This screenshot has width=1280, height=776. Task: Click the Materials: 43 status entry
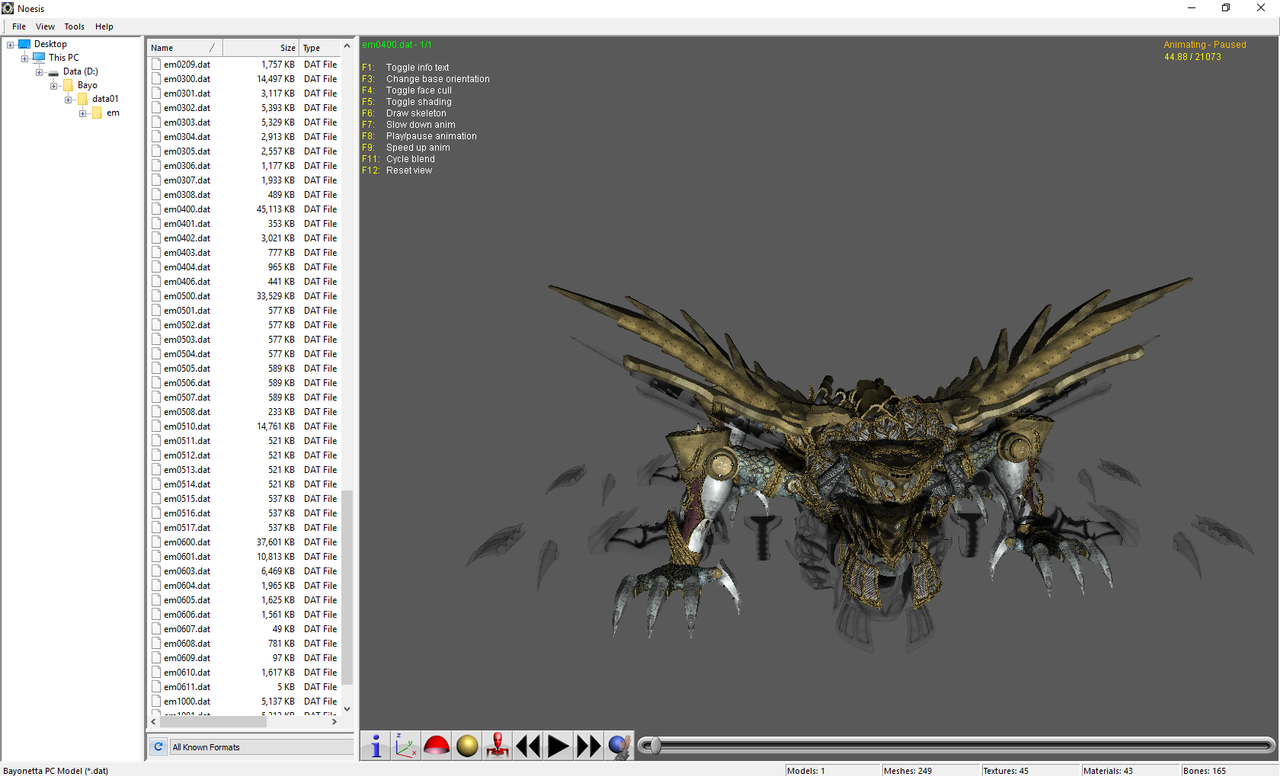(x=1110, y=771)
